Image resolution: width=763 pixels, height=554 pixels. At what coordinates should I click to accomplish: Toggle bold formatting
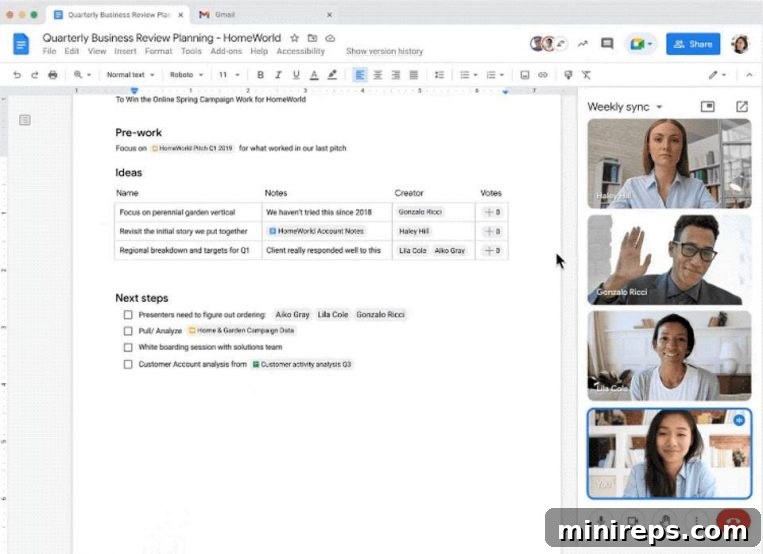(260, 74)
